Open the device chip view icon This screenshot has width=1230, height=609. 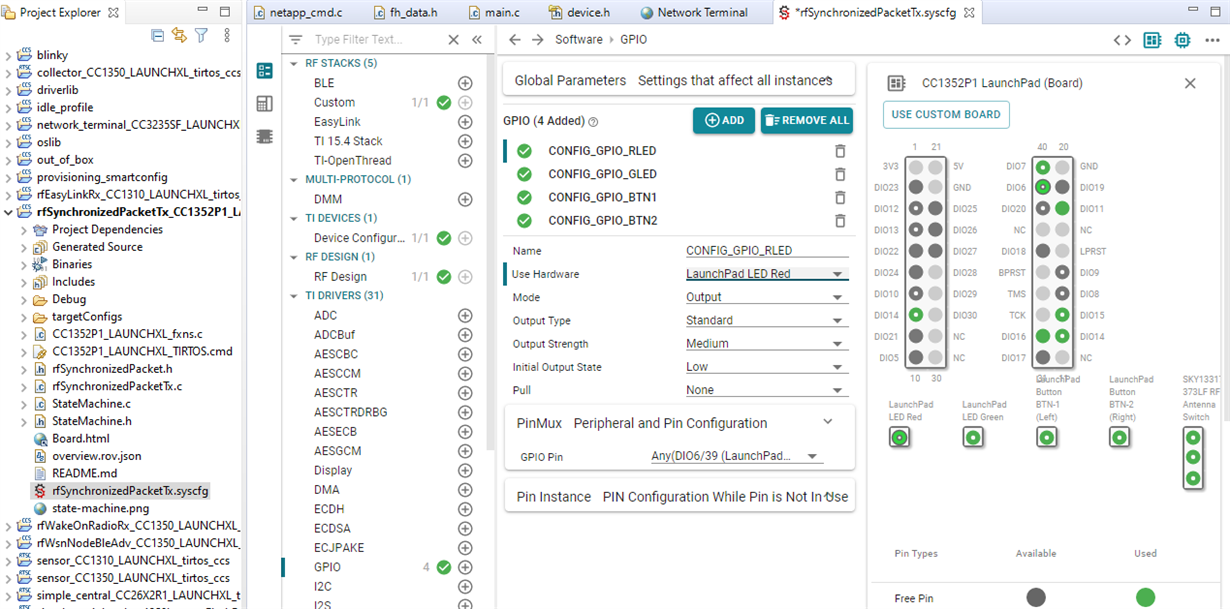point(1183,40)
